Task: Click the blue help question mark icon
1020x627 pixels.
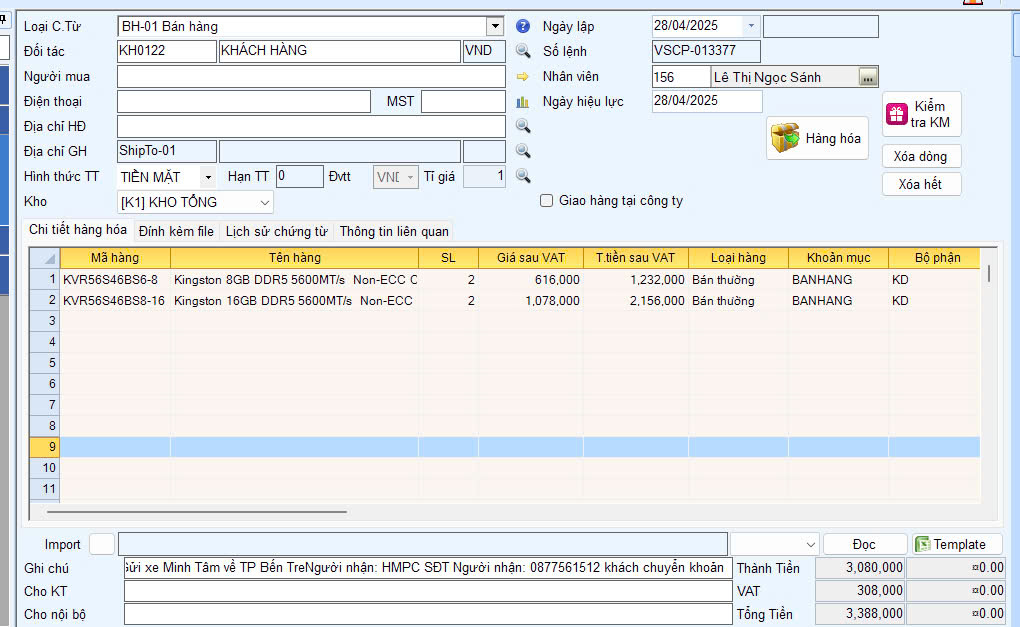Action: (x=522, y=26)
